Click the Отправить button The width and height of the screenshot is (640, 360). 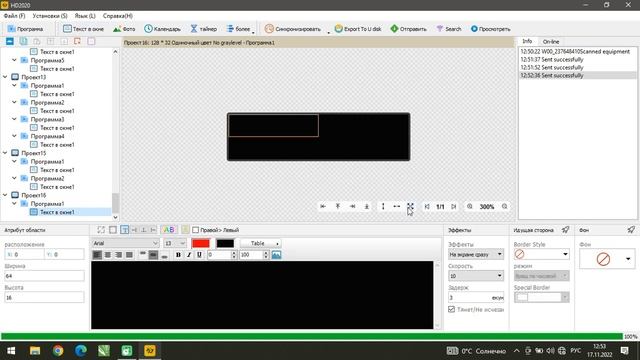coord(409,29)
